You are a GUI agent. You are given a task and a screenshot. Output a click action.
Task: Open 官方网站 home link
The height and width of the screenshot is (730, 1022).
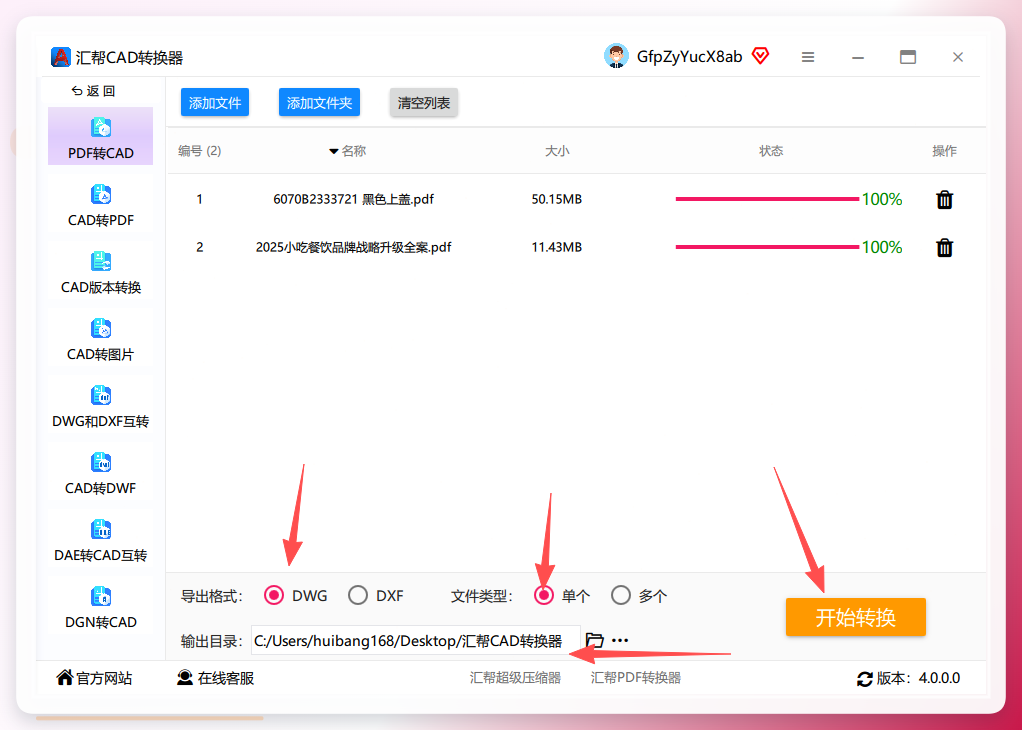(x=94, y=678)
